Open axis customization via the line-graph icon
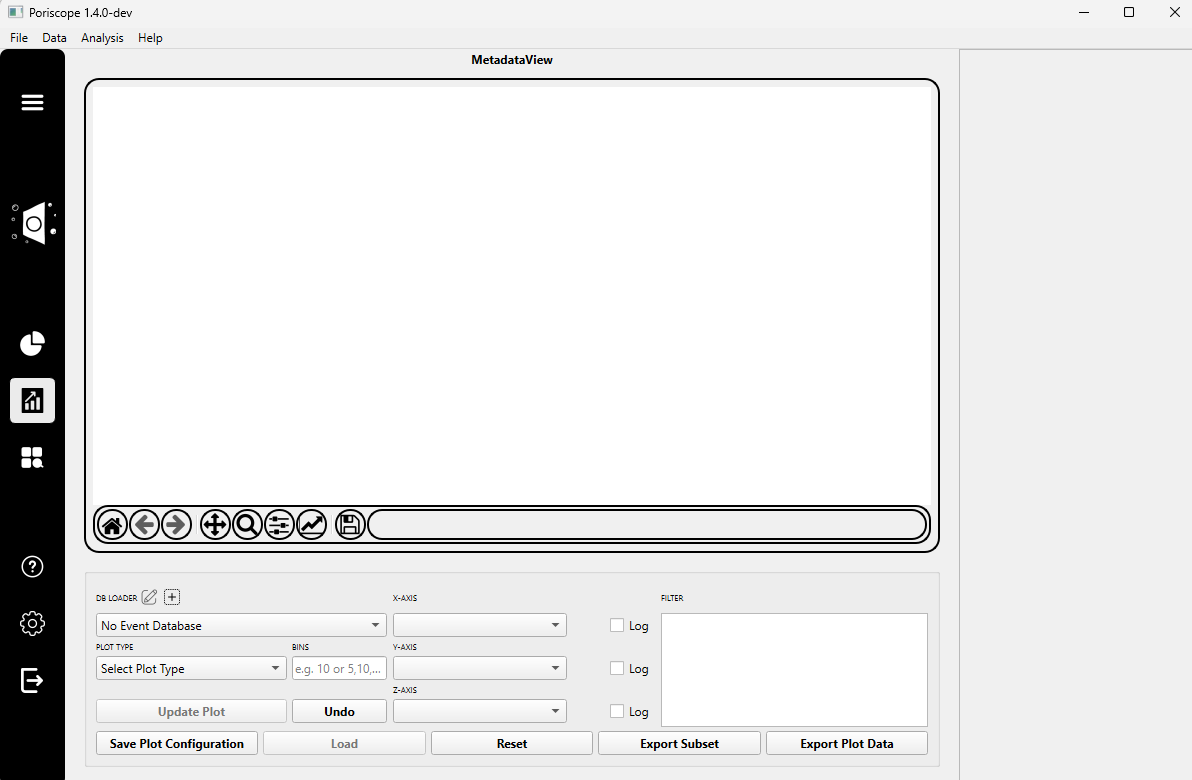 311,524
